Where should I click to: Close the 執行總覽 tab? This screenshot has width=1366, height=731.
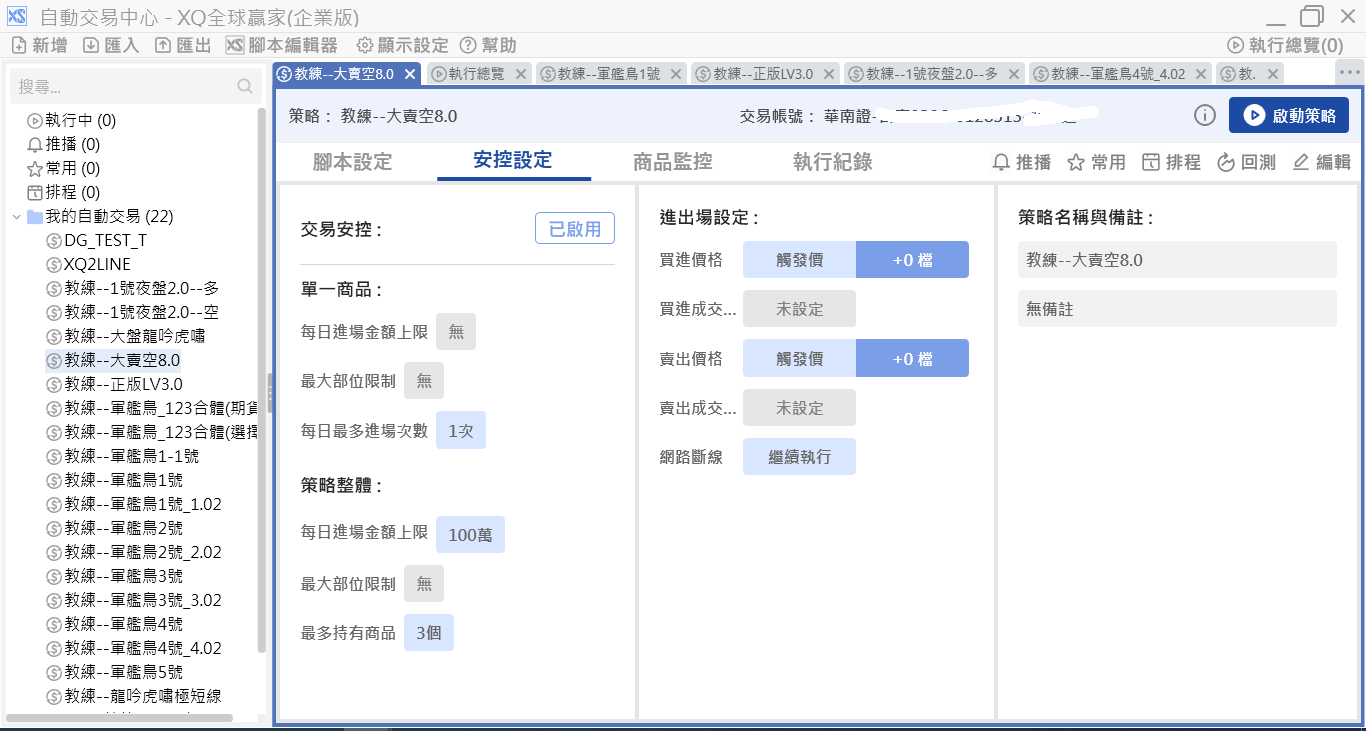coord(519,74)
